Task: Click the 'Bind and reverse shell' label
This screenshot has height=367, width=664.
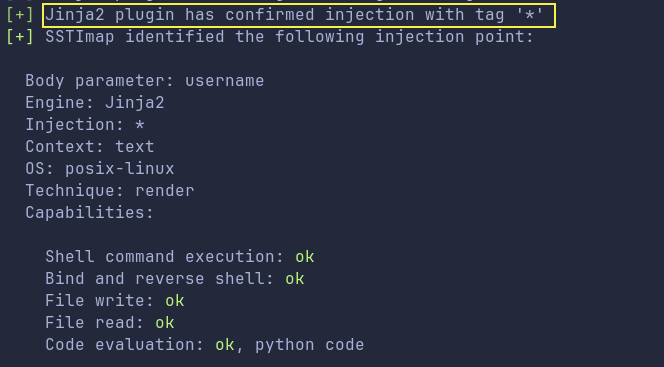Action: 160,279
